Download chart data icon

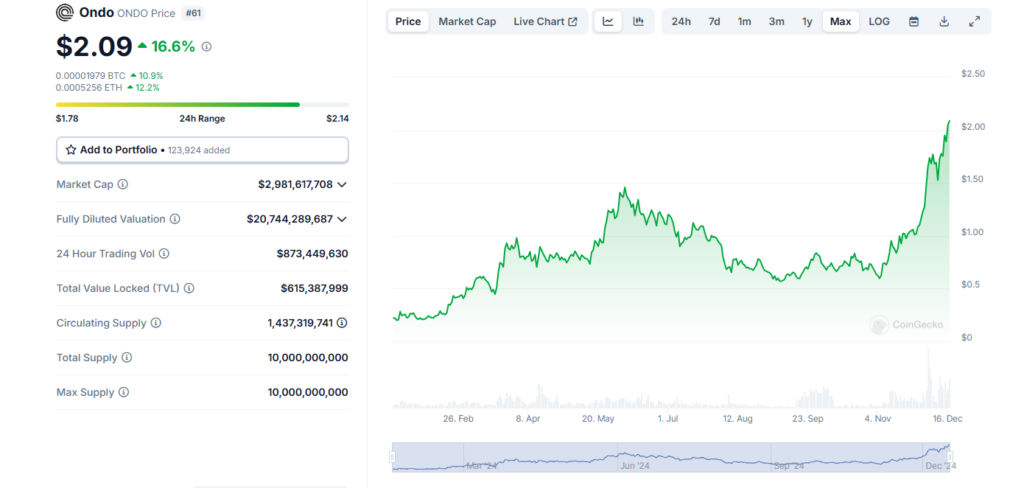click(x=944, y=22)
